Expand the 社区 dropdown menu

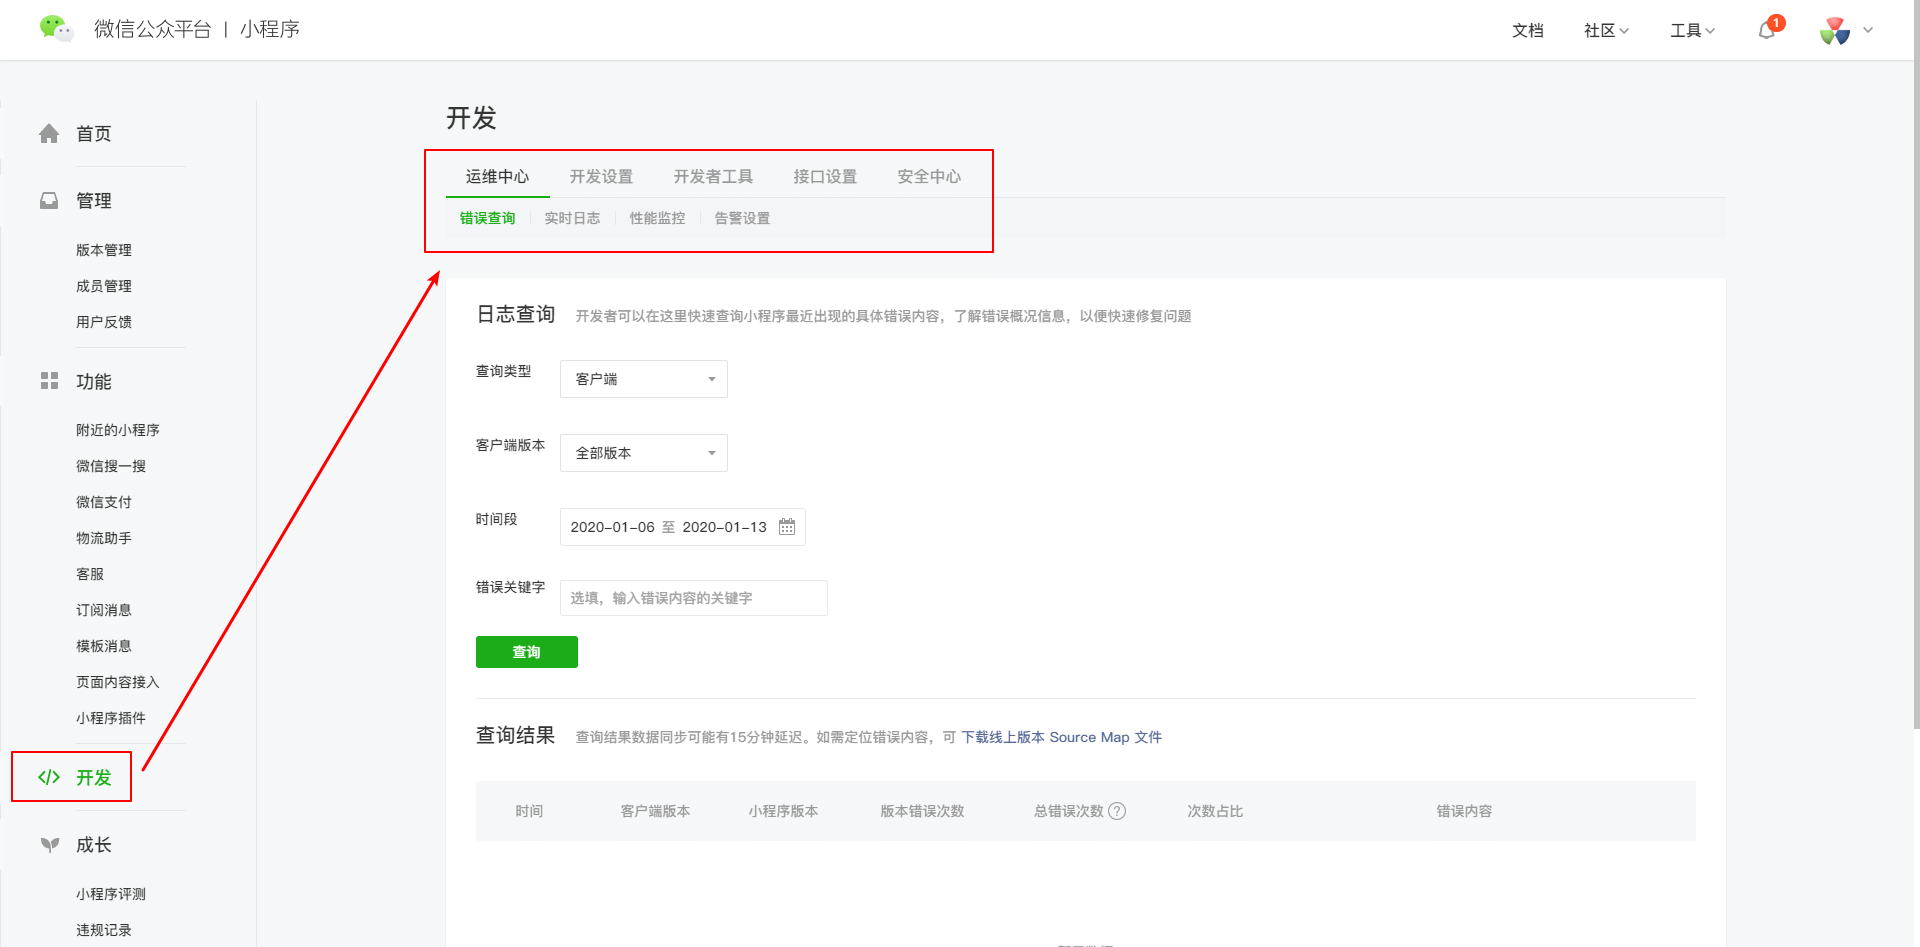coord(1606,31)
